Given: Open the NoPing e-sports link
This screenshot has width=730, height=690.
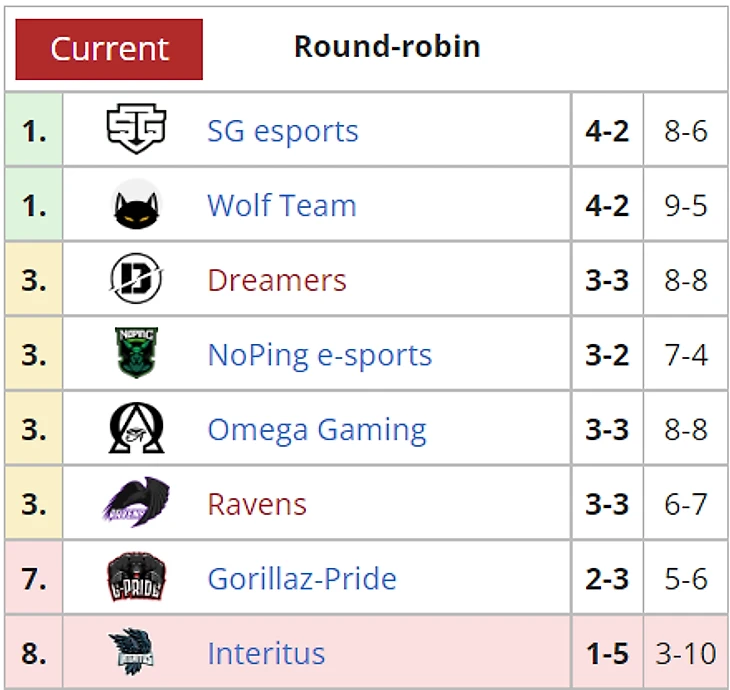Looking at the screenshot, I should pyautogui.click(x=319, y=355).
